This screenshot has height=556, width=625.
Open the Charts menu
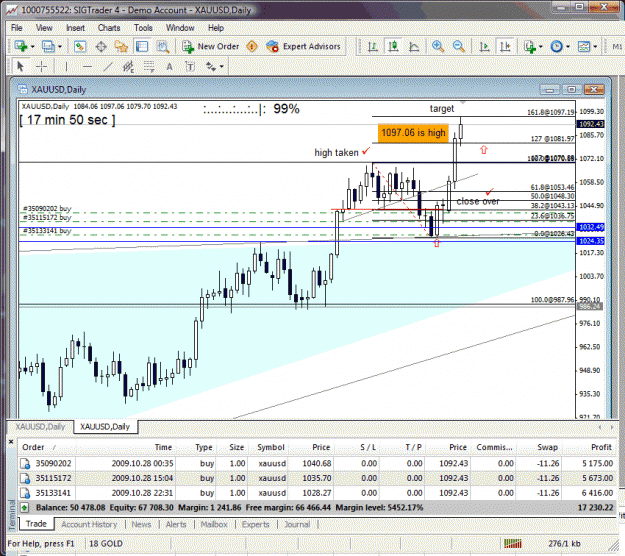(109, 28)
